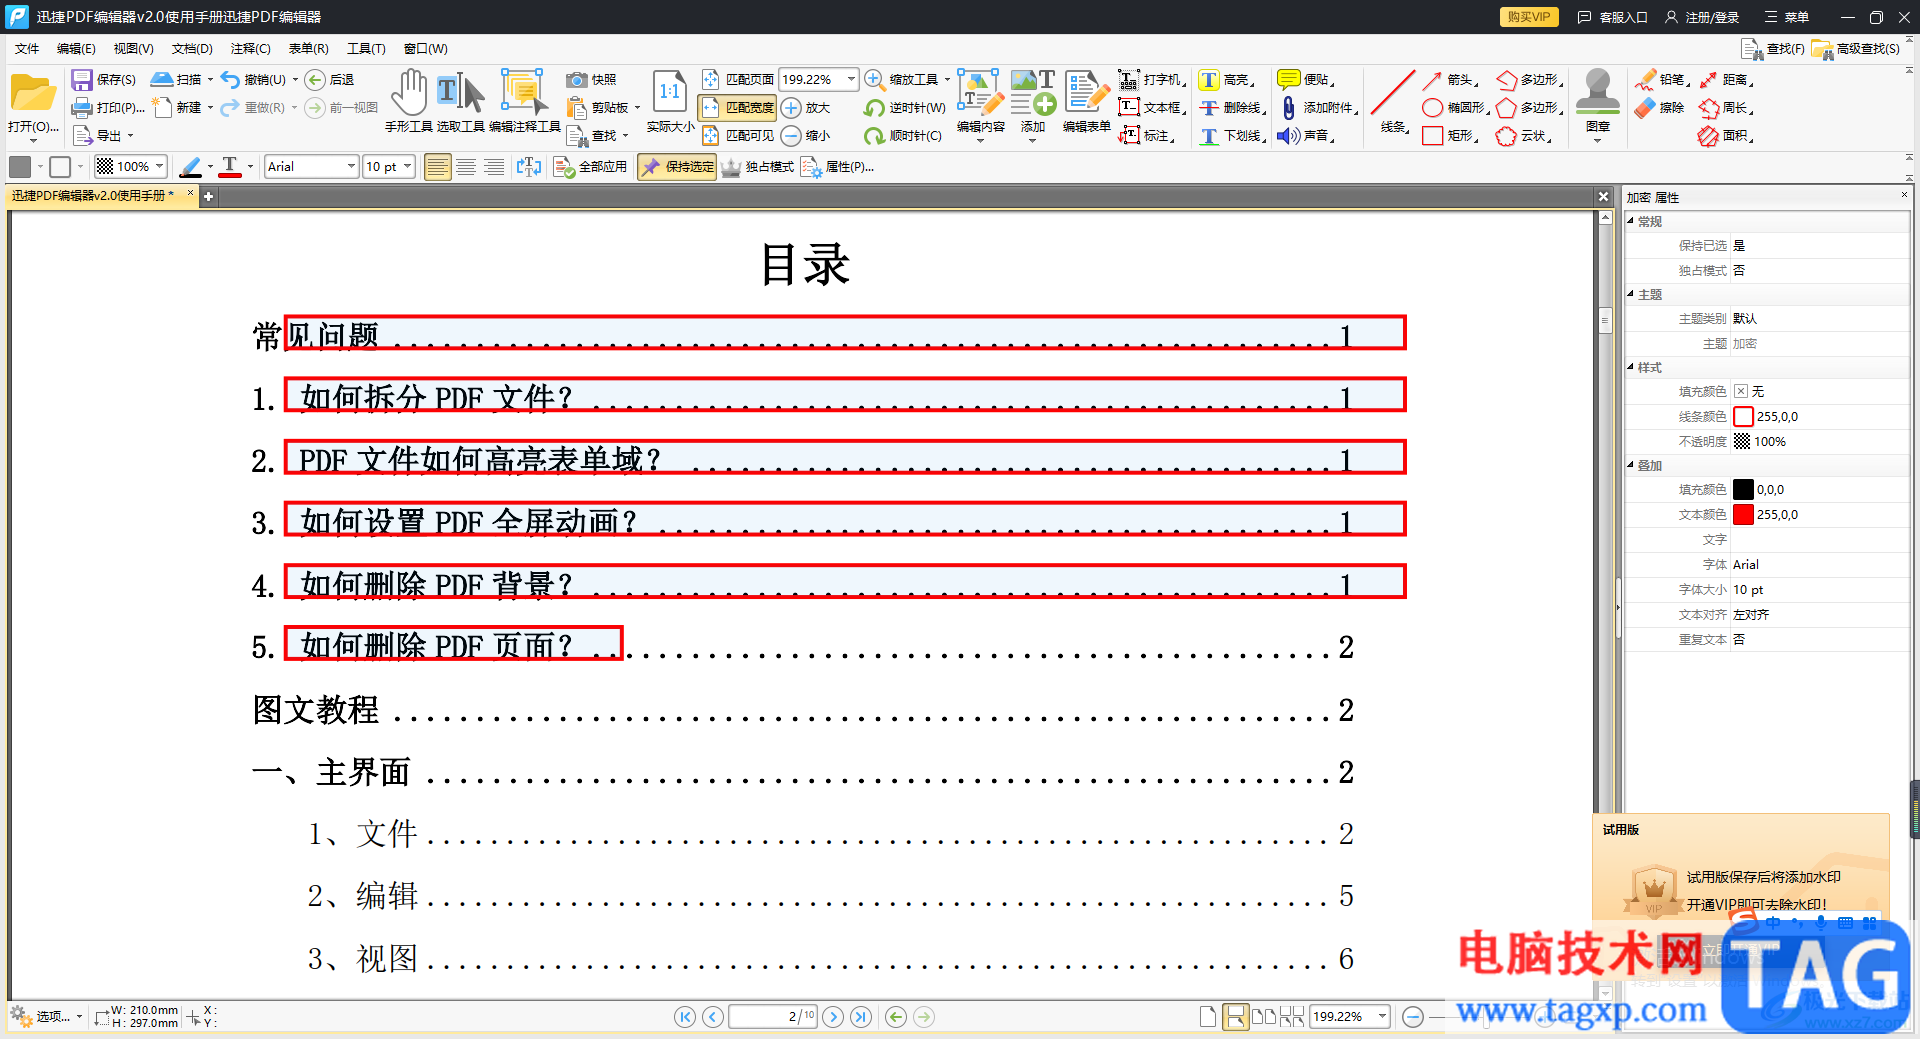Enable right text alignment

click(x=494, y=167)
